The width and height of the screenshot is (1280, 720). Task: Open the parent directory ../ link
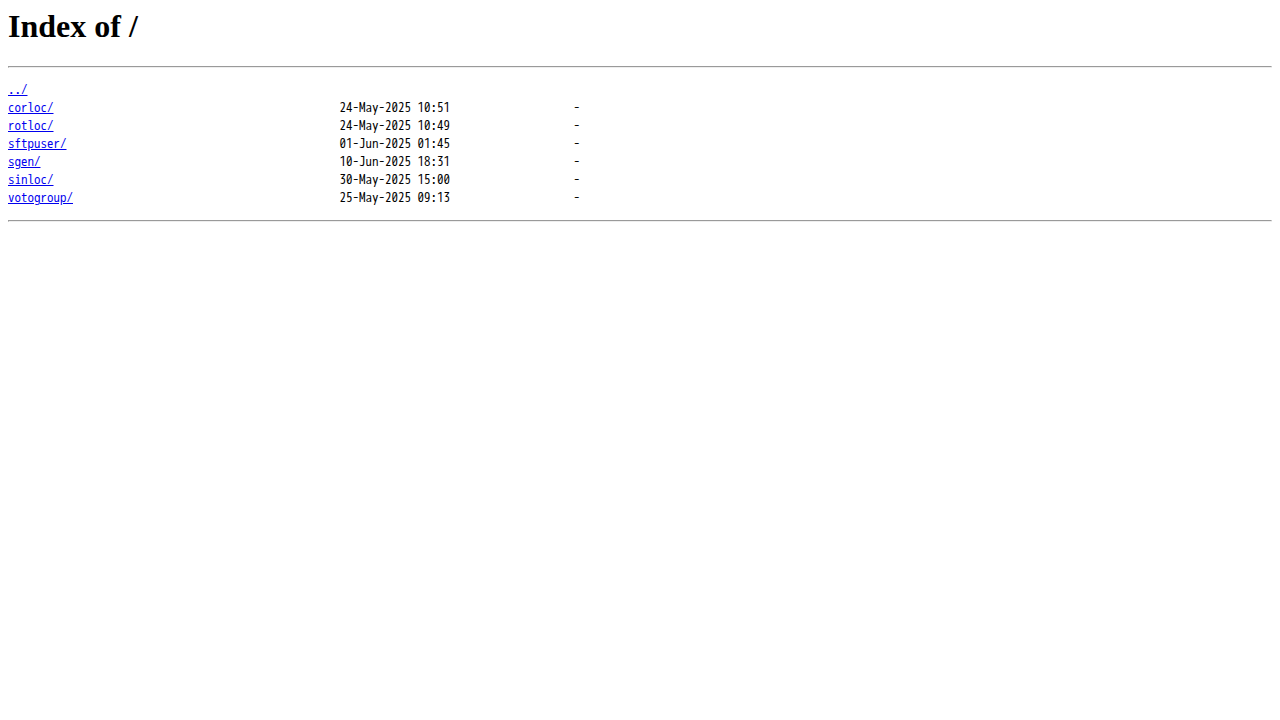point(17,90)
